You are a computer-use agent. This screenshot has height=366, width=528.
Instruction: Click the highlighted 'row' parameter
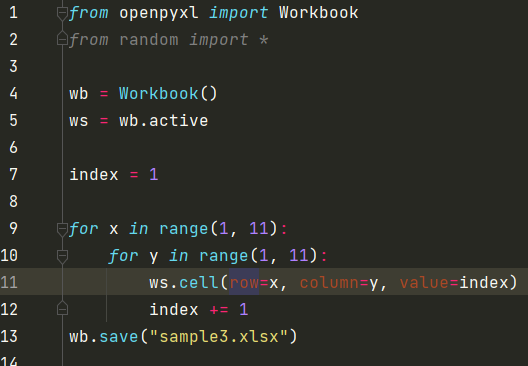pyautogui.click(x=244, y=282)
